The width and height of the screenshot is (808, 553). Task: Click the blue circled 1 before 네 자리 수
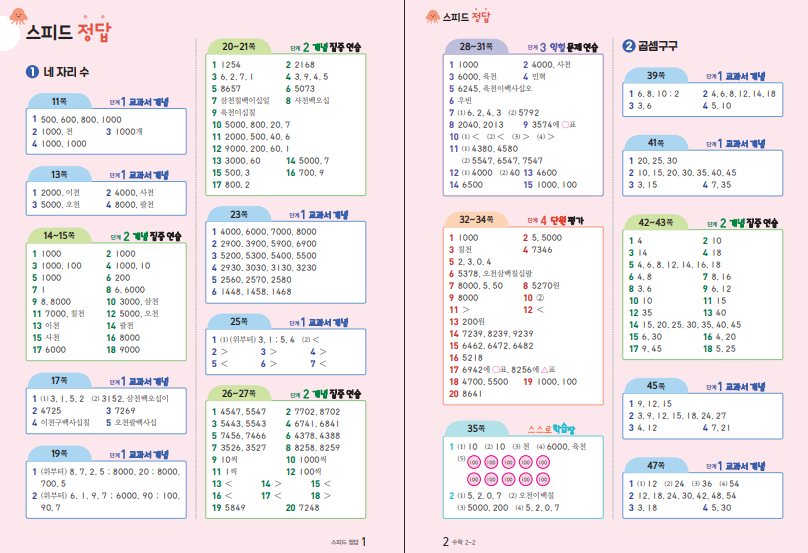pos(32,72)
